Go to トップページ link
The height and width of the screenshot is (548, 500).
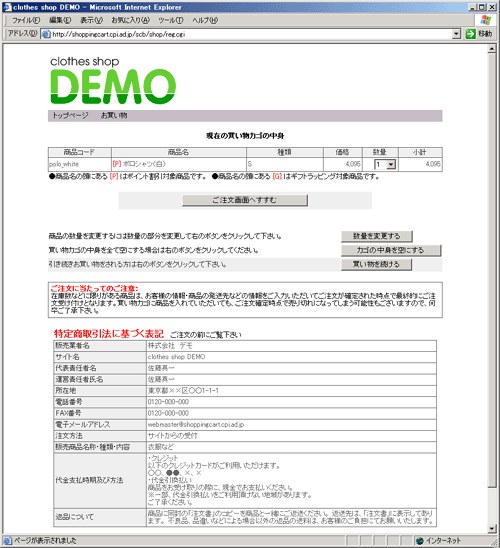pyautogui.click(x=70, y=115)
